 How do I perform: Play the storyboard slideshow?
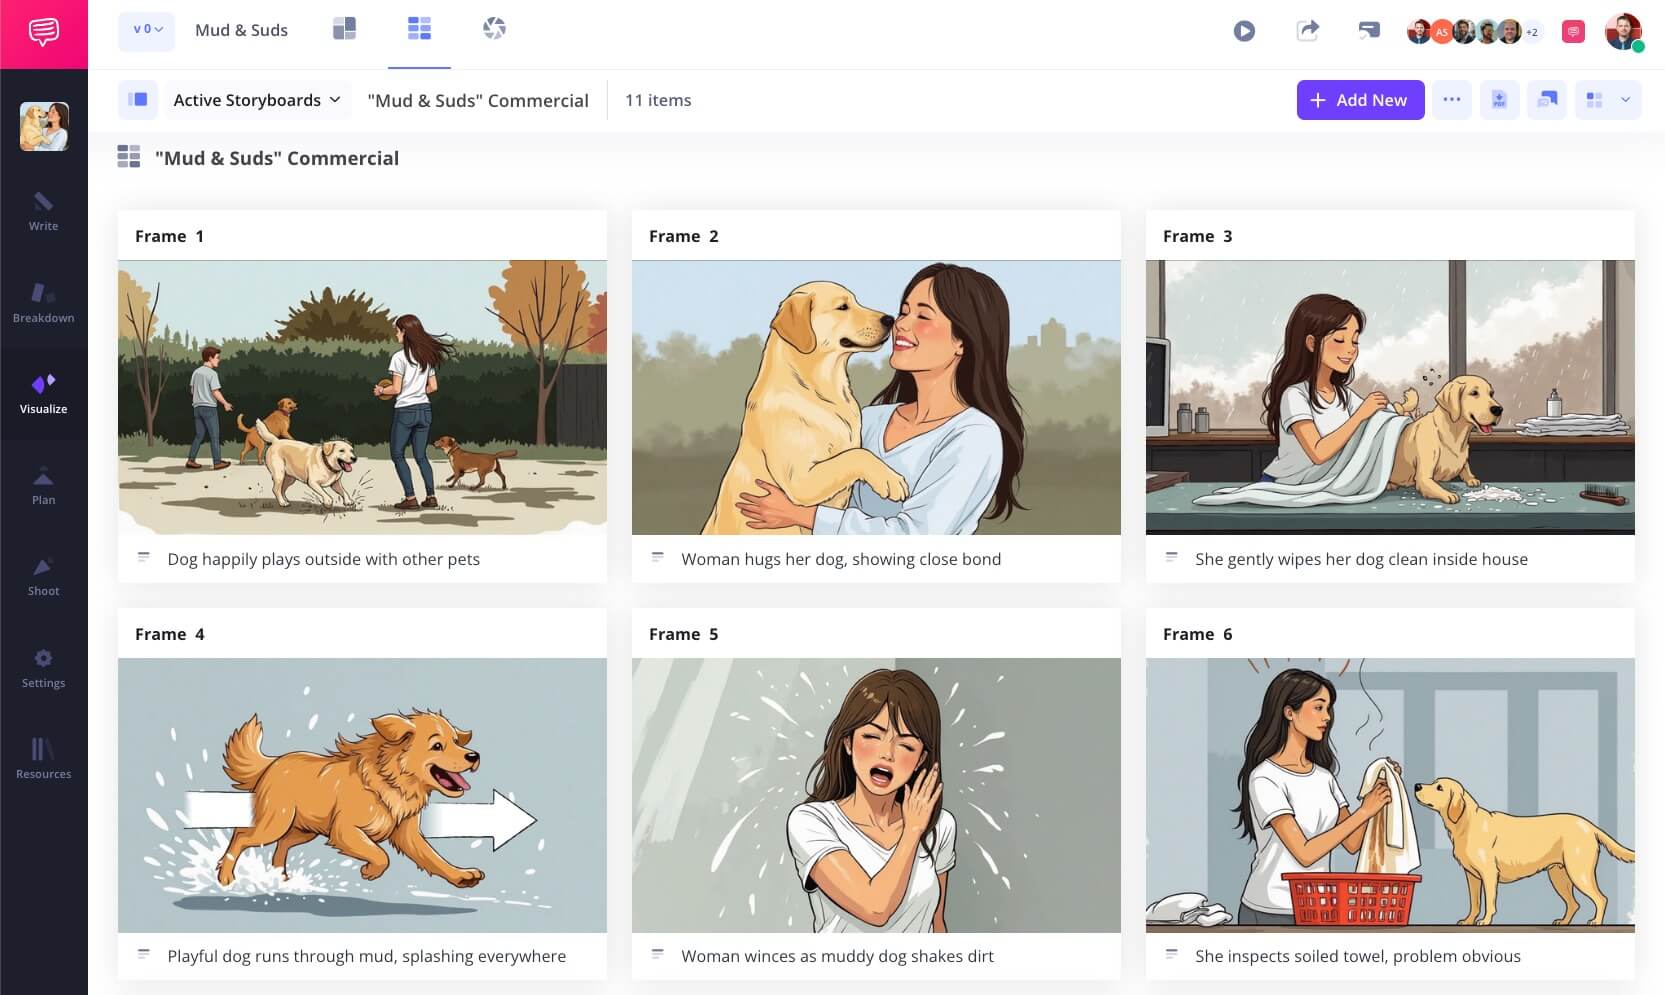pyautogui.click(x=1244, y=31)
